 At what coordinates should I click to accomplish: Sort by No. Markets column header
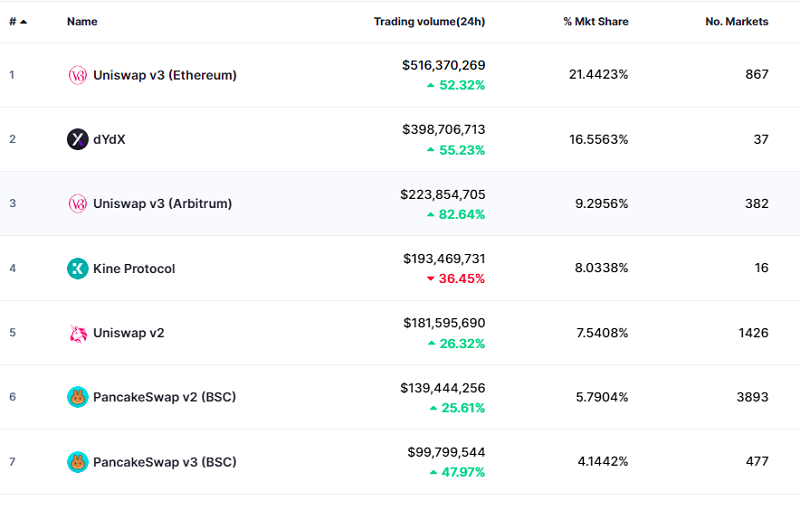tap(736, 21)
